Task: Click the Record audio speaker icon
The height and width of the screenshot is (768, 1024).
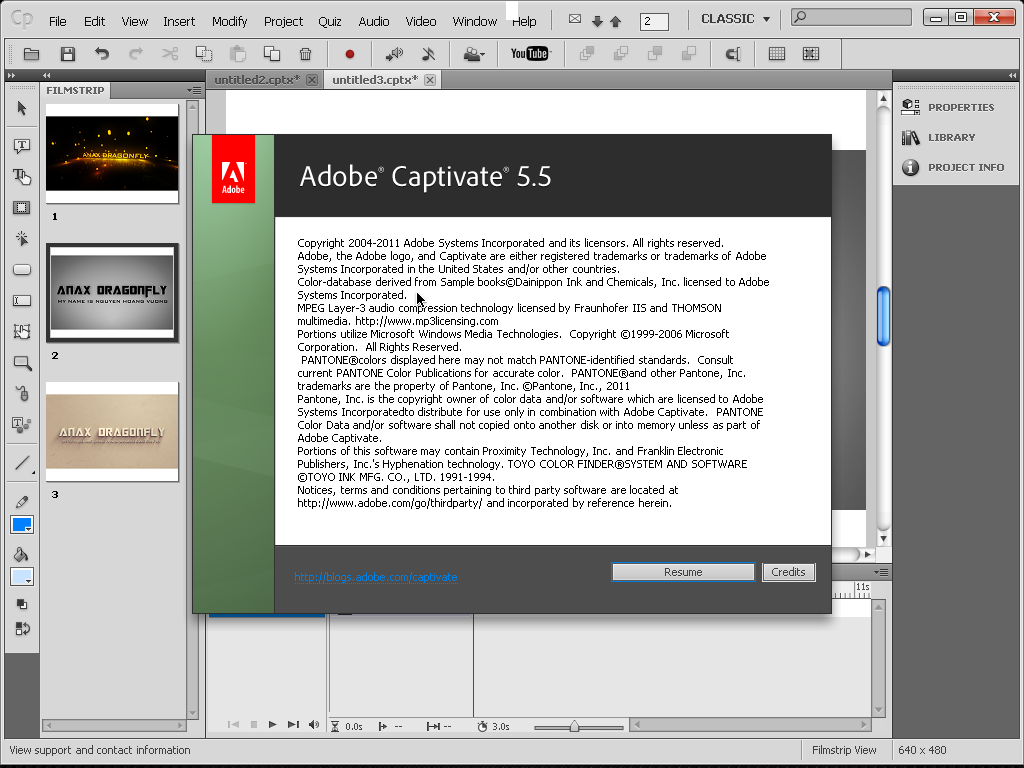Action: coord(394,54)
